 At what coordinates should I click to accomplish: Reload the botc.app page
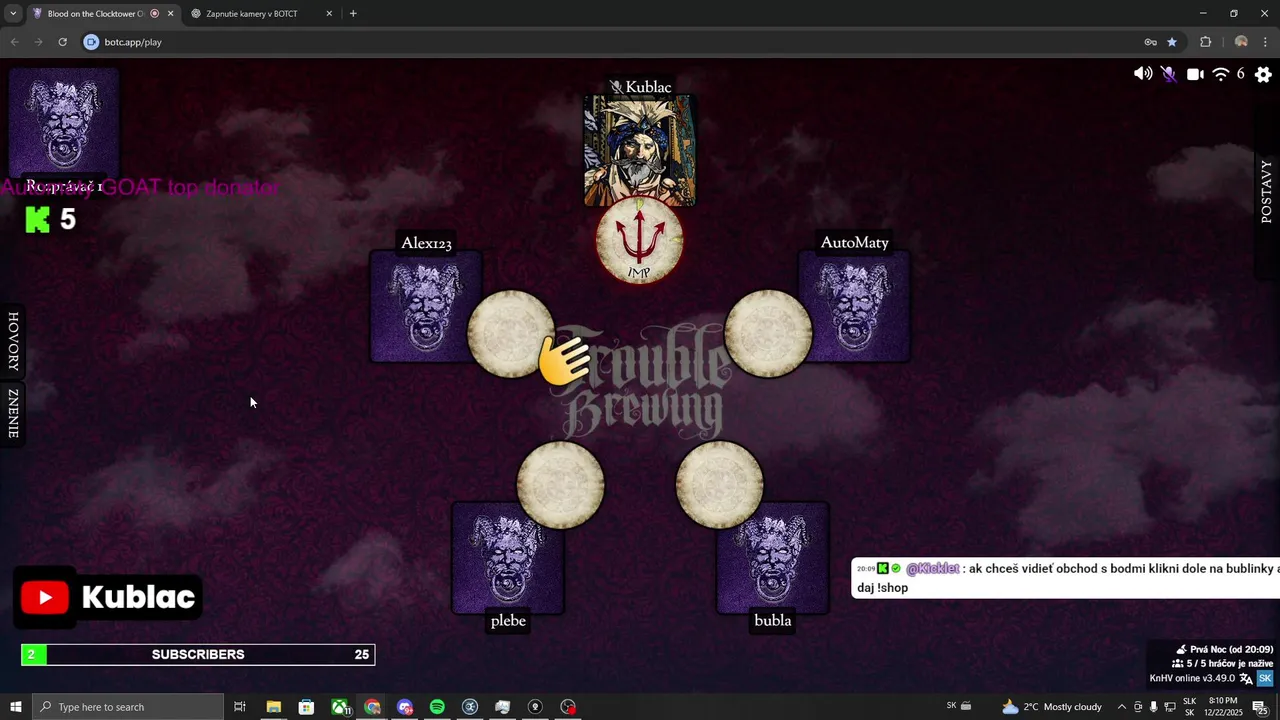tap(62, 42)
